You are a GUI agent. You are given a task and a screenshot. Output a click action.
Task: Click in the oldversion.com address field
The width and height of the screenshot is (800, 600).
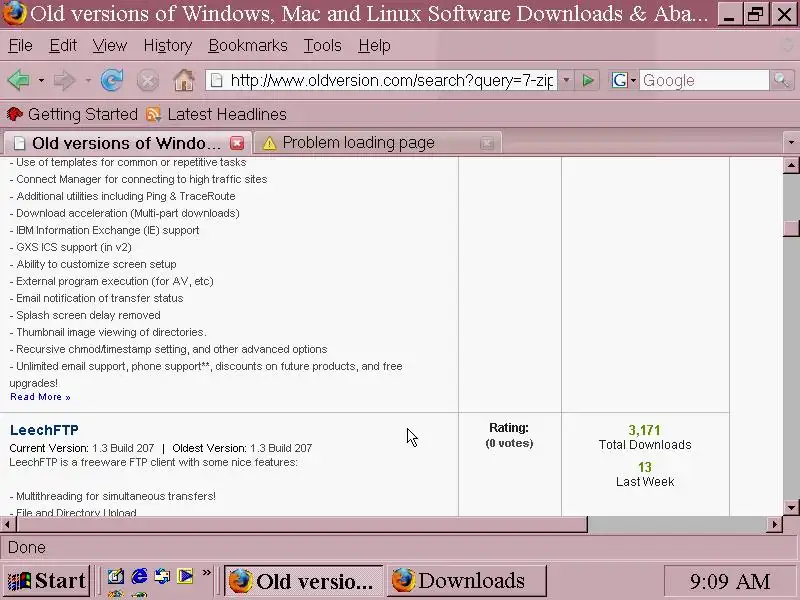[391, 80]
